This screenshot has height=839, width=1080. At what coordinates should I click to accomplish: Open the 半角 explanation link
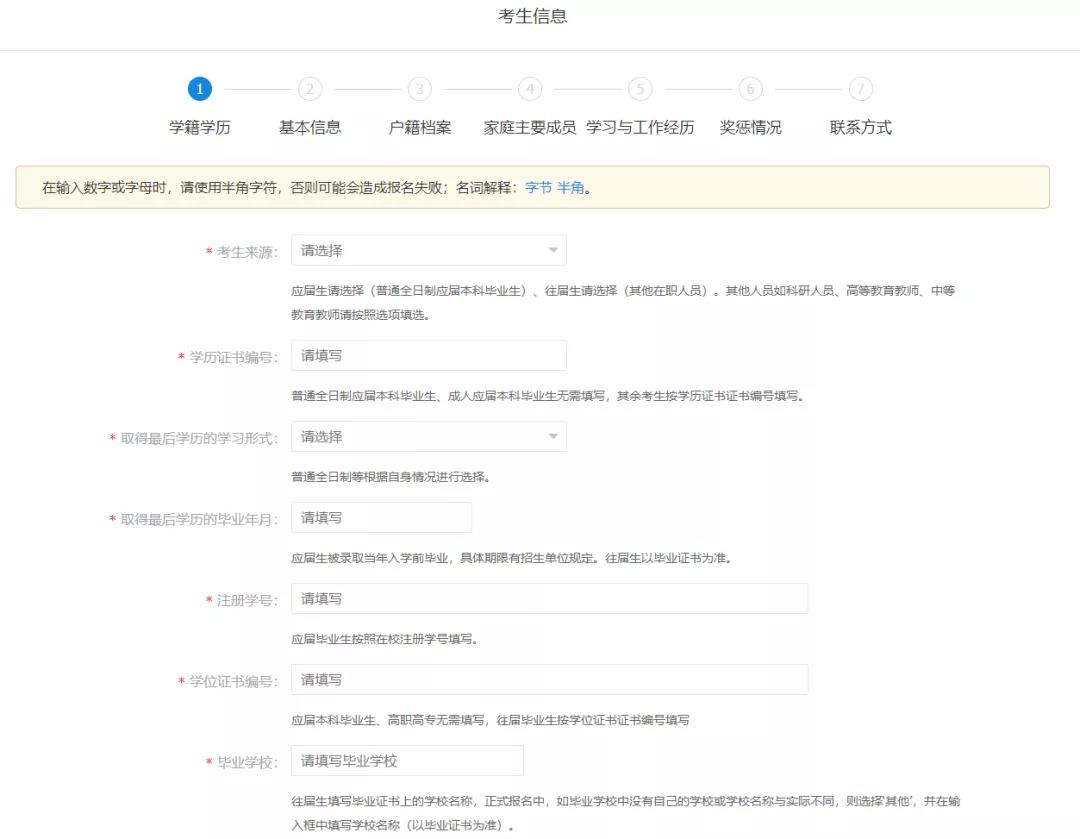(x=570, y=187)
